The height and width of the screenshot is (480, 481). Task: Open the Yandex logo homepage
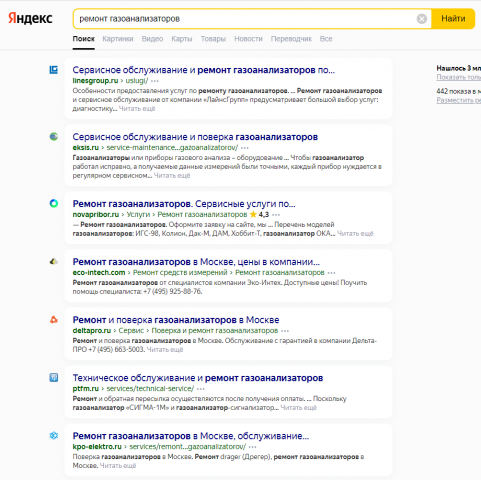pos(30,18)
